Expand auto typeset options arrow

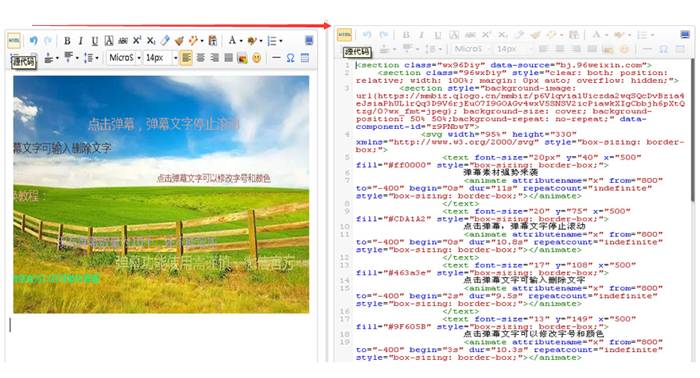pyautogui.click(x=202, y=41)
